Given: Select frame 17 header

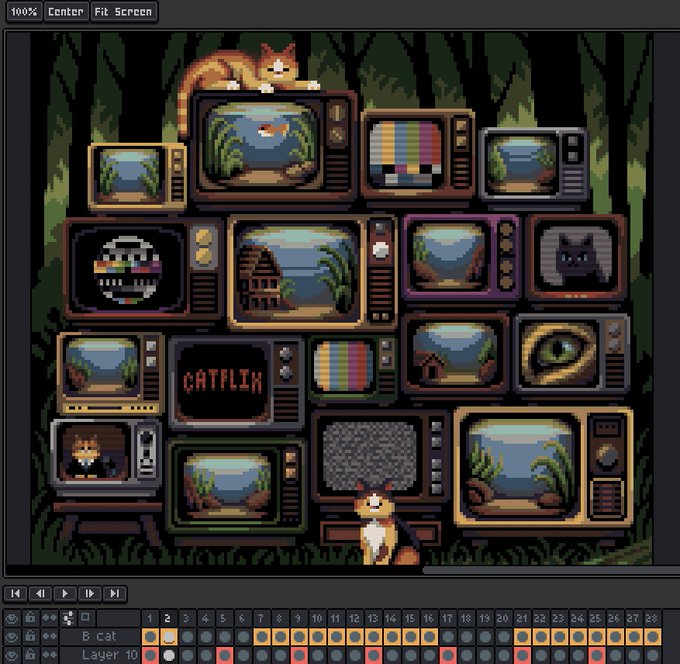Looking at the screenshot, I should tap(448, 618).
